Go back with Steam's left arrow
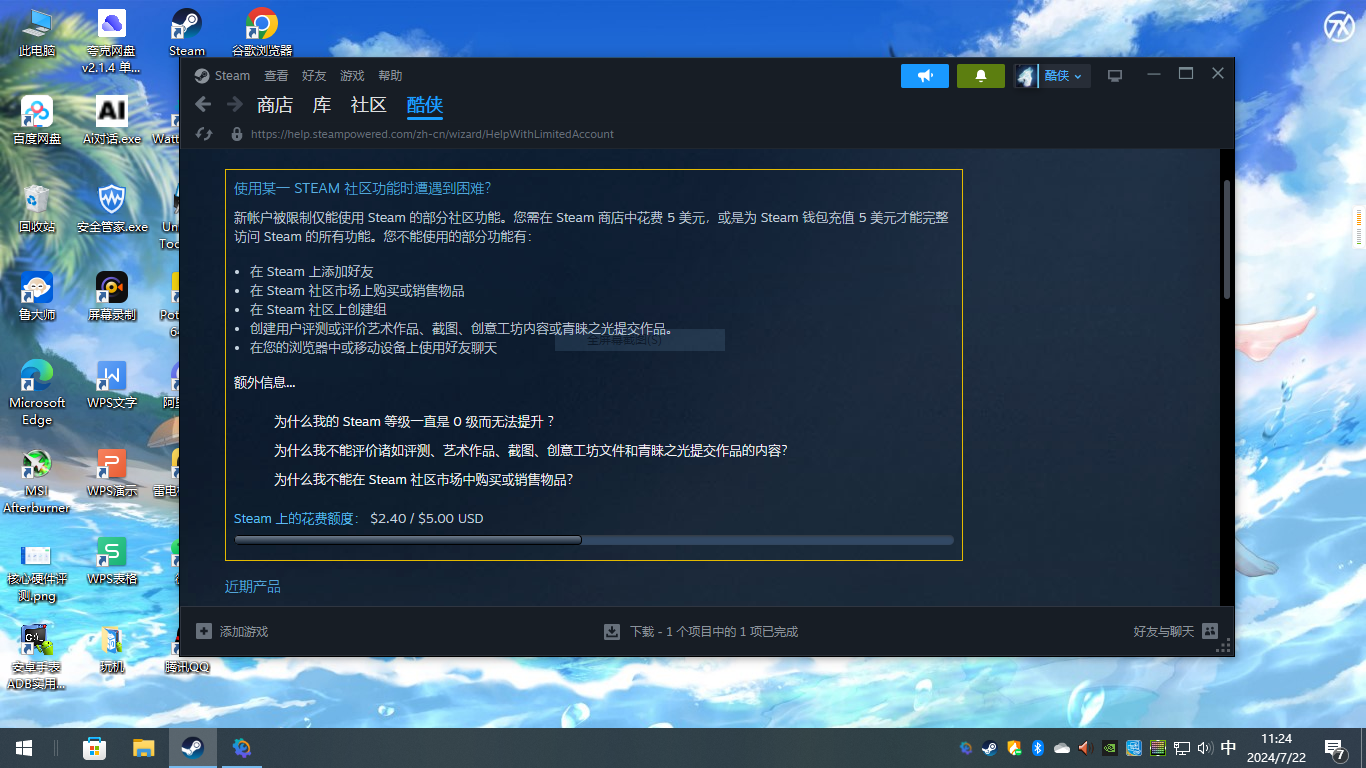The width and height of the screenshot is (1366, 768). click(x=203, y=105)
